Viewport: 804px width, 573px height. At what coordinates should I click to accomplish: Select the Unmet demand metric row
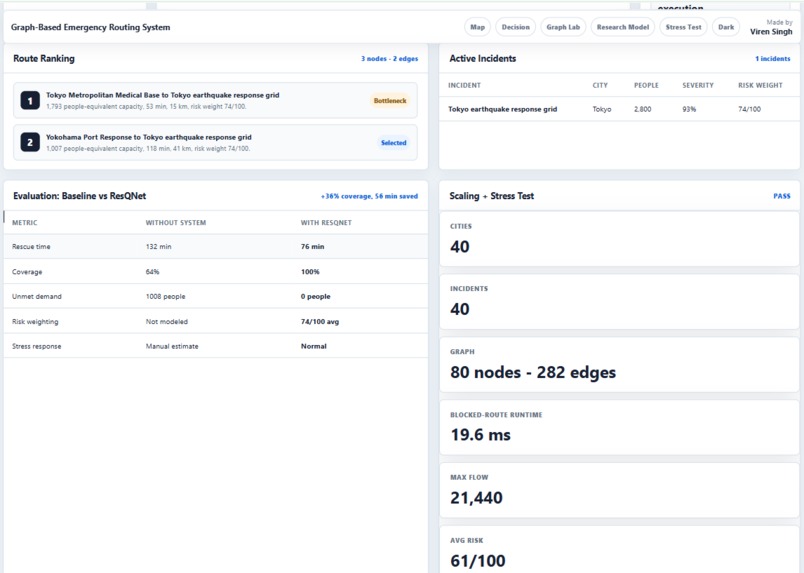[x=215, y=296]
